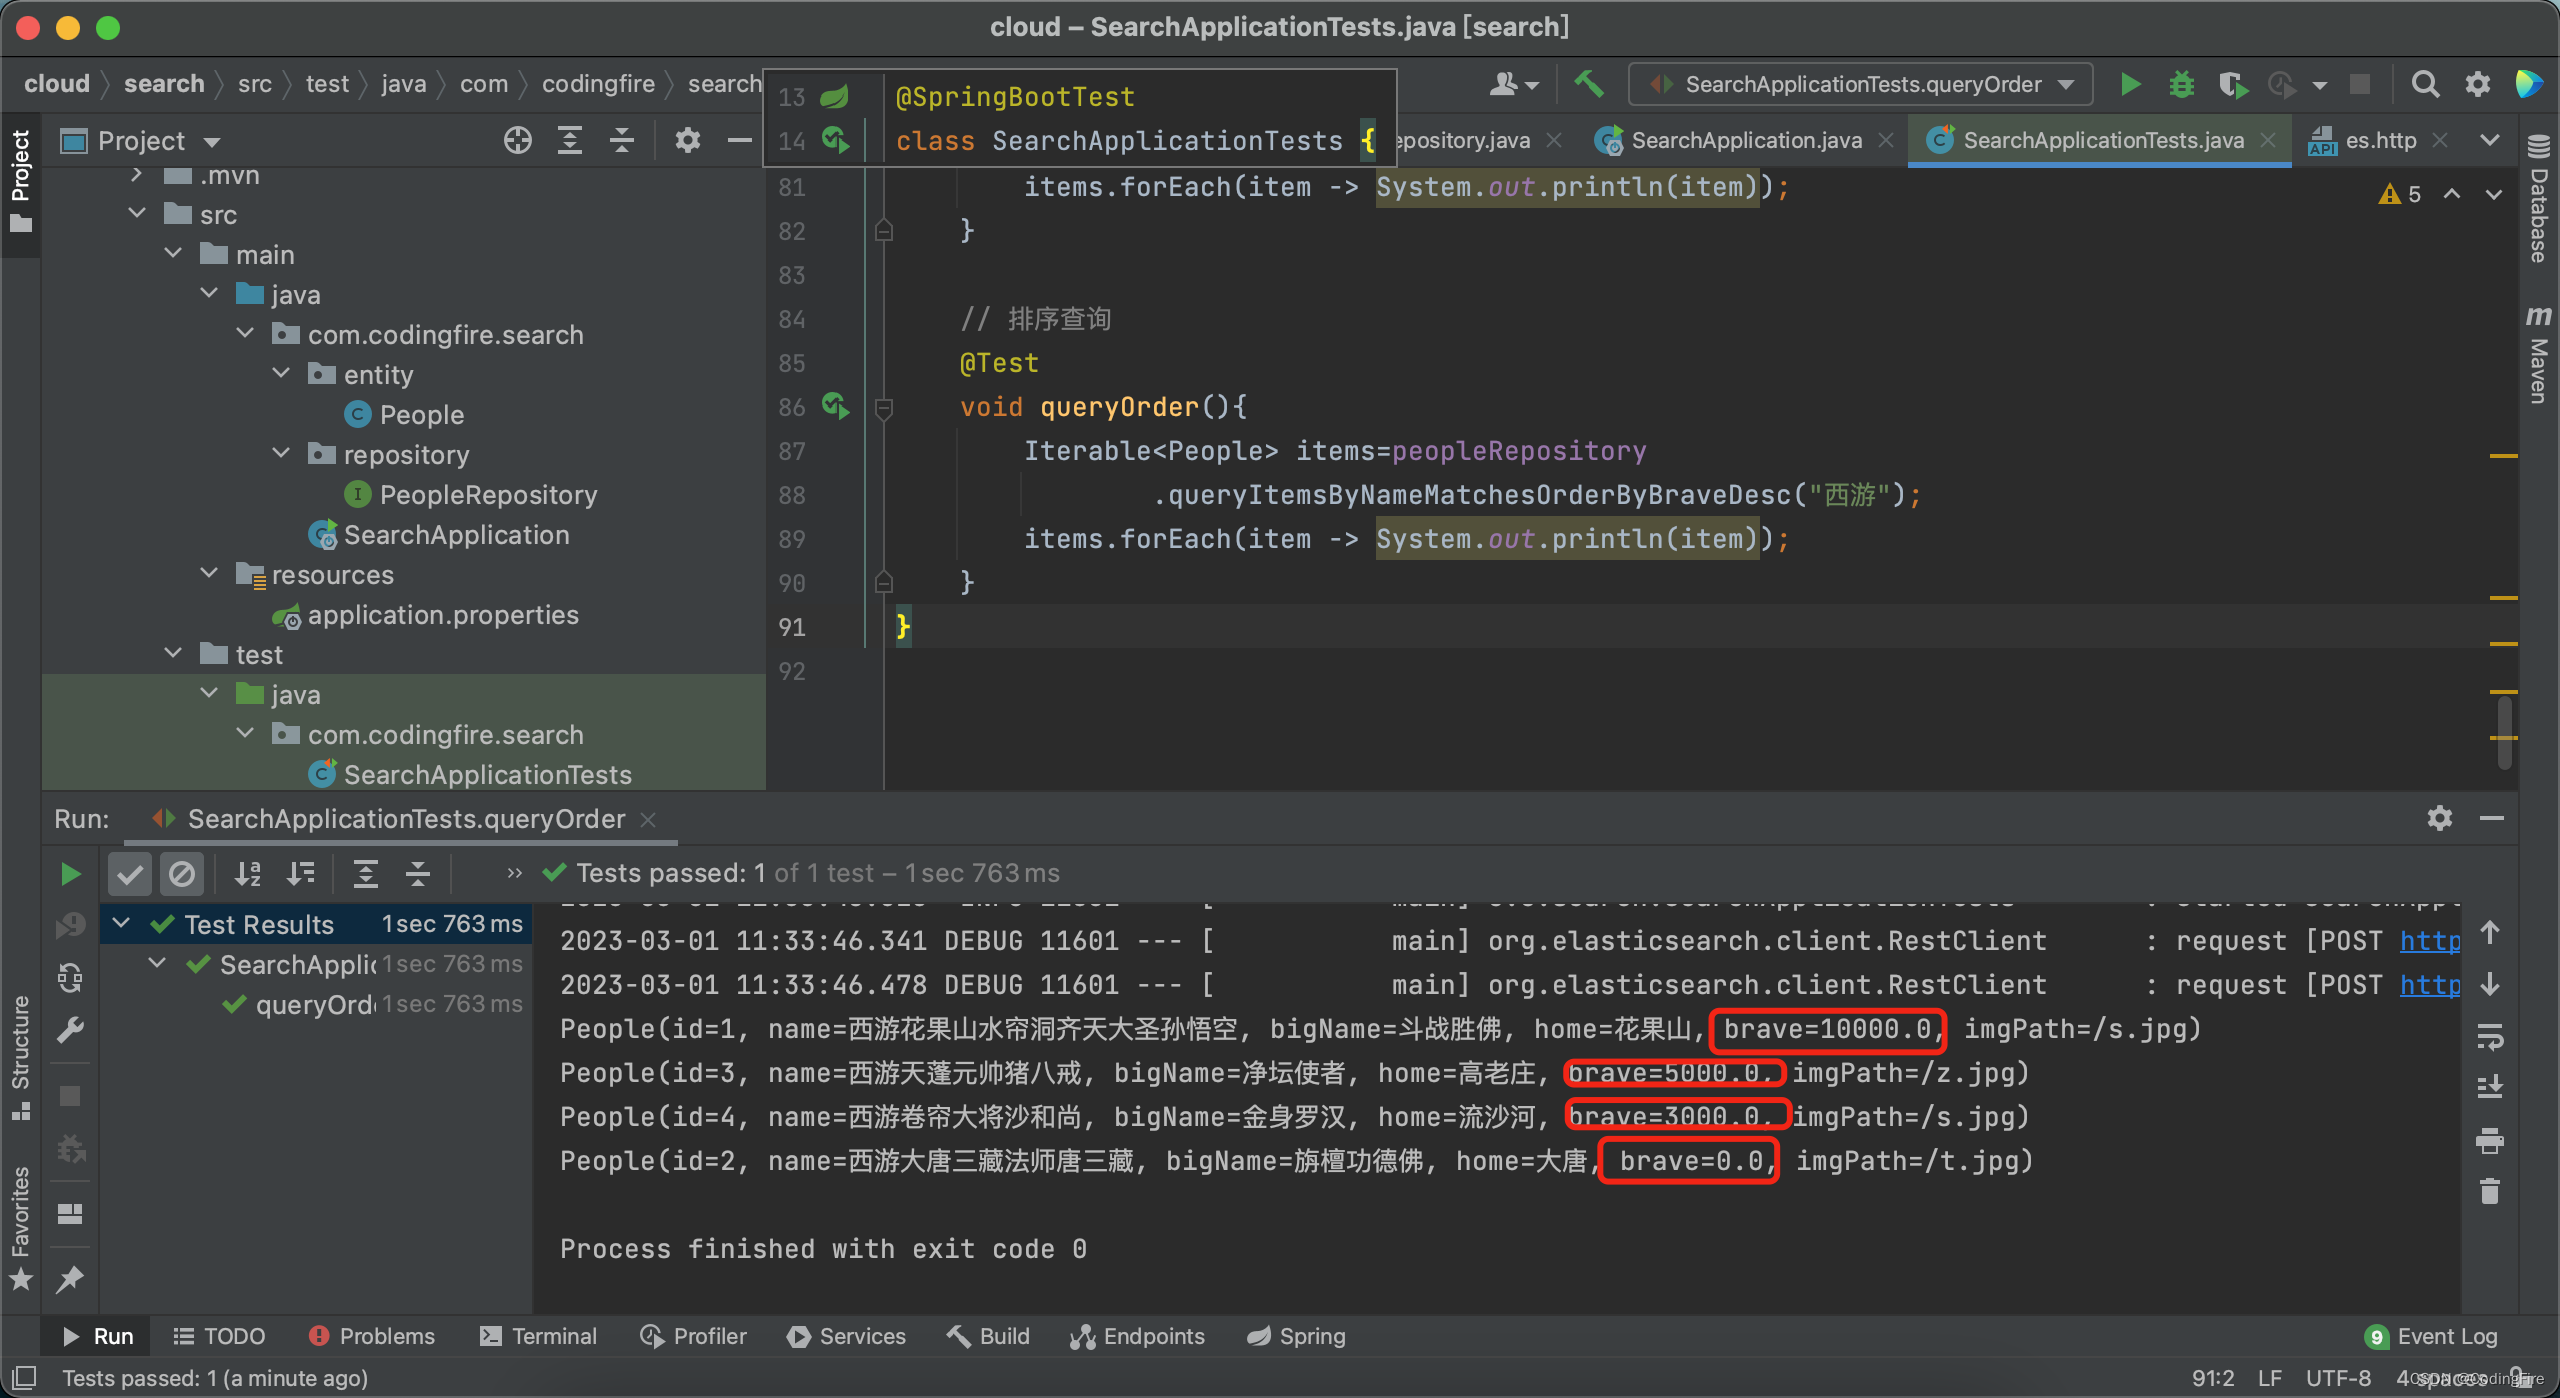
Task: Toggle Show Ignored tests button
Action: click(x=182, y=874)
